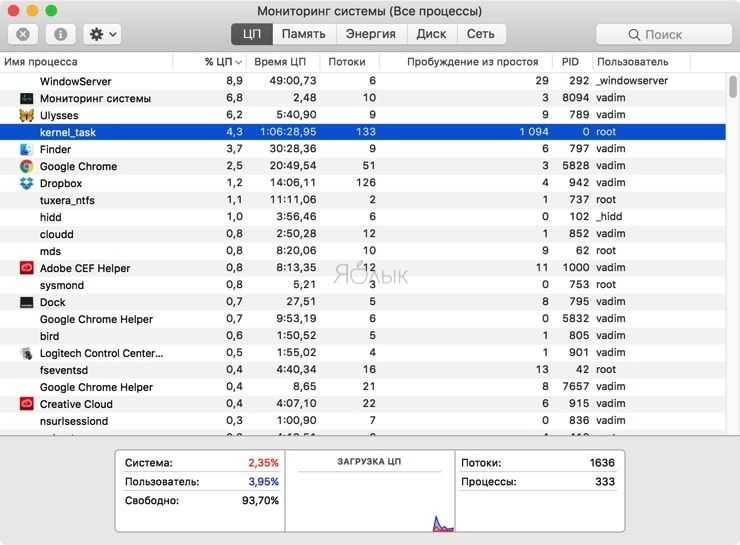Select Google Chrome Helper with PID 5832

point(362,319)
